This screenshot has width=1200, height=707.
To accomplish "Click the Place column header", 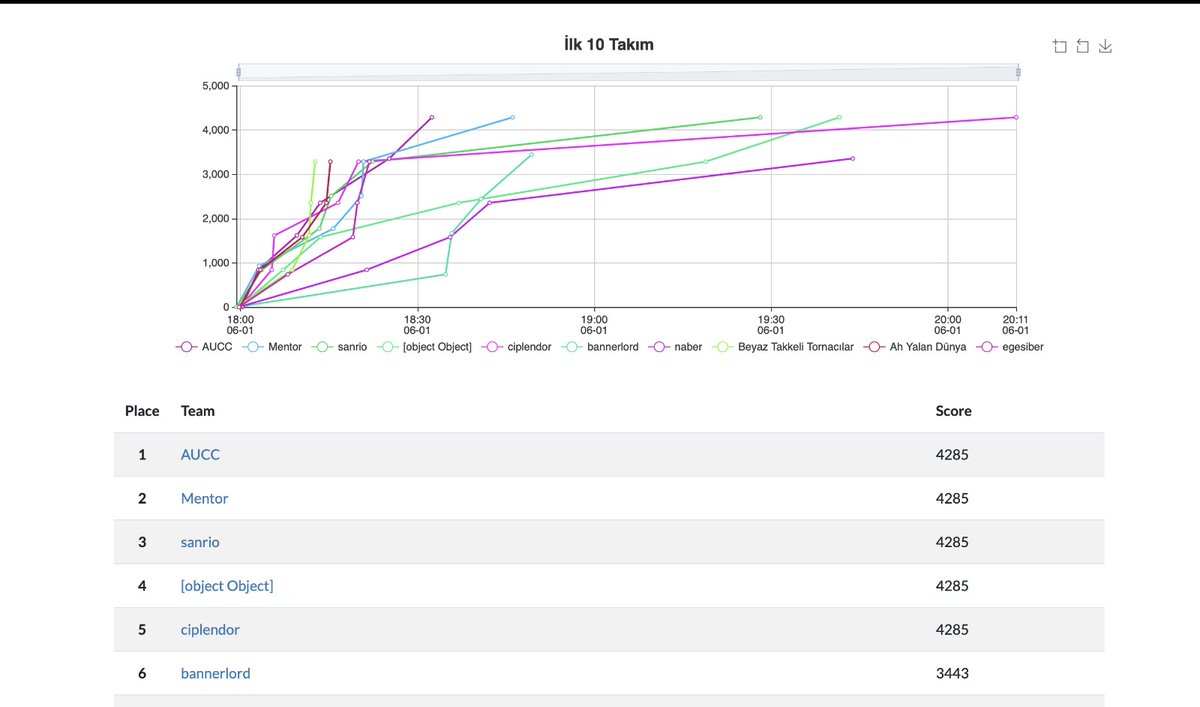I will [x=142, y=411].
